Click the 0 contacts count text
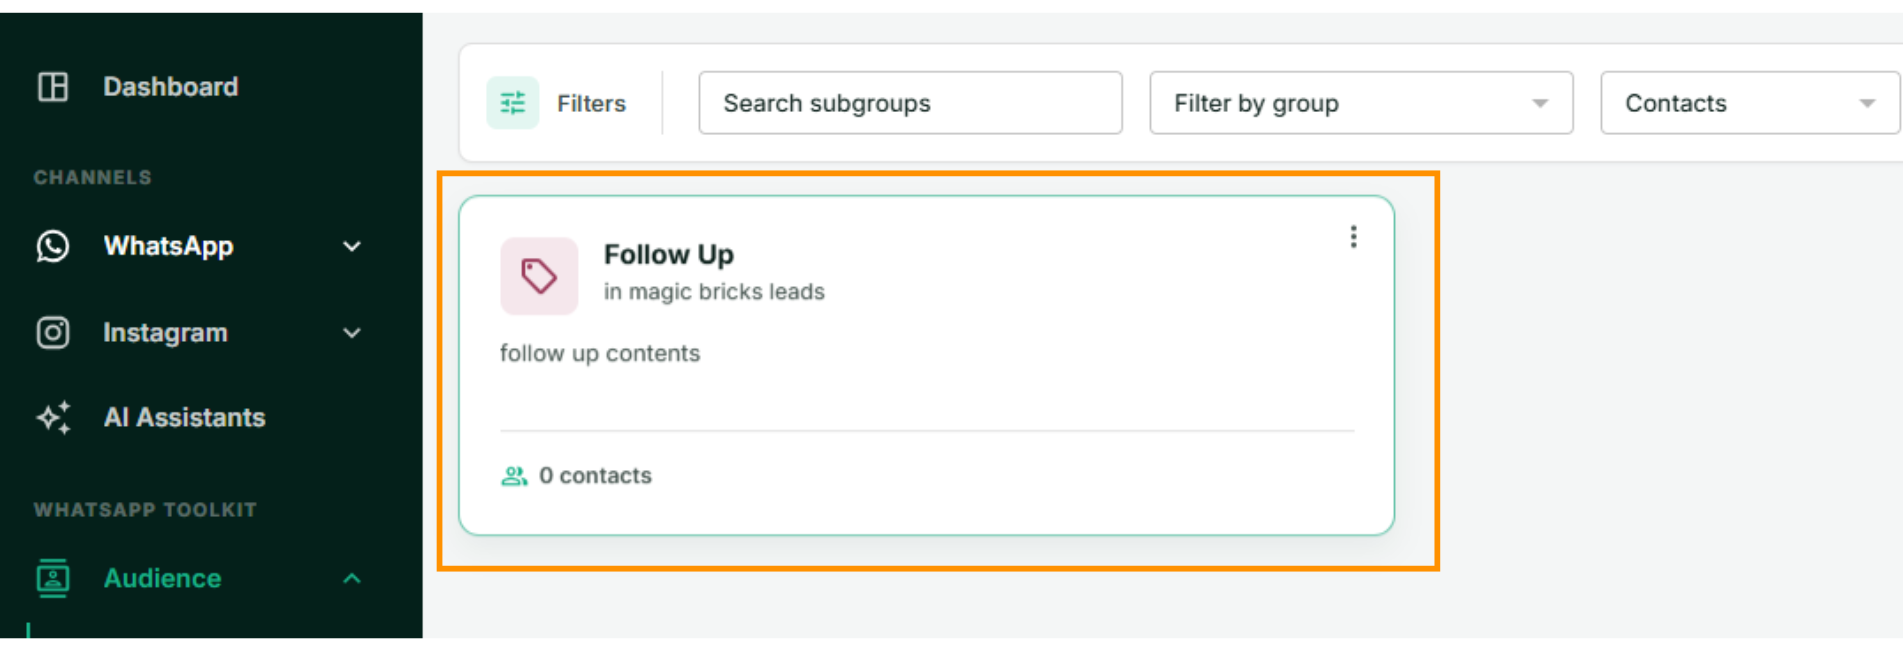 pos(595,476)
